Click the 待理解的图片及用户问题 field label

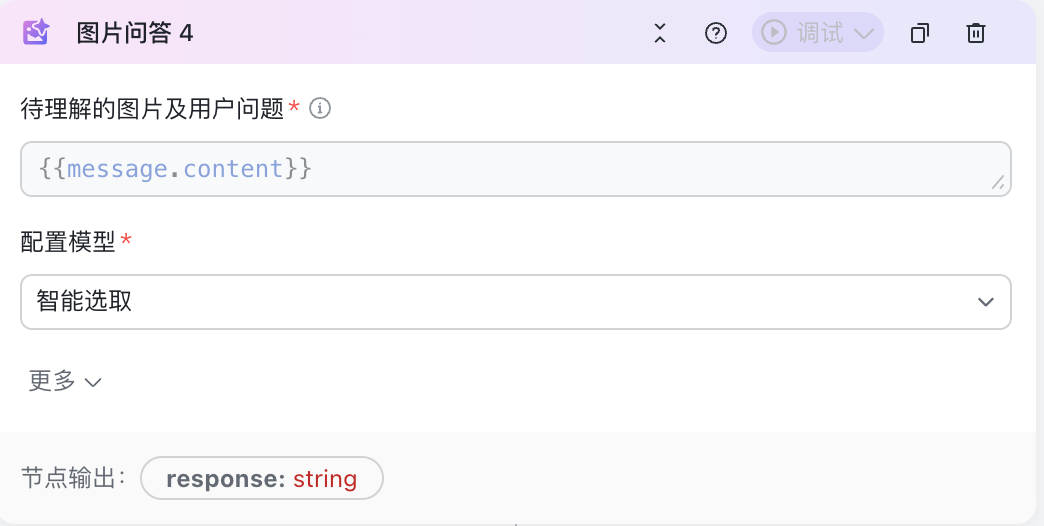[x=152, y=109]
